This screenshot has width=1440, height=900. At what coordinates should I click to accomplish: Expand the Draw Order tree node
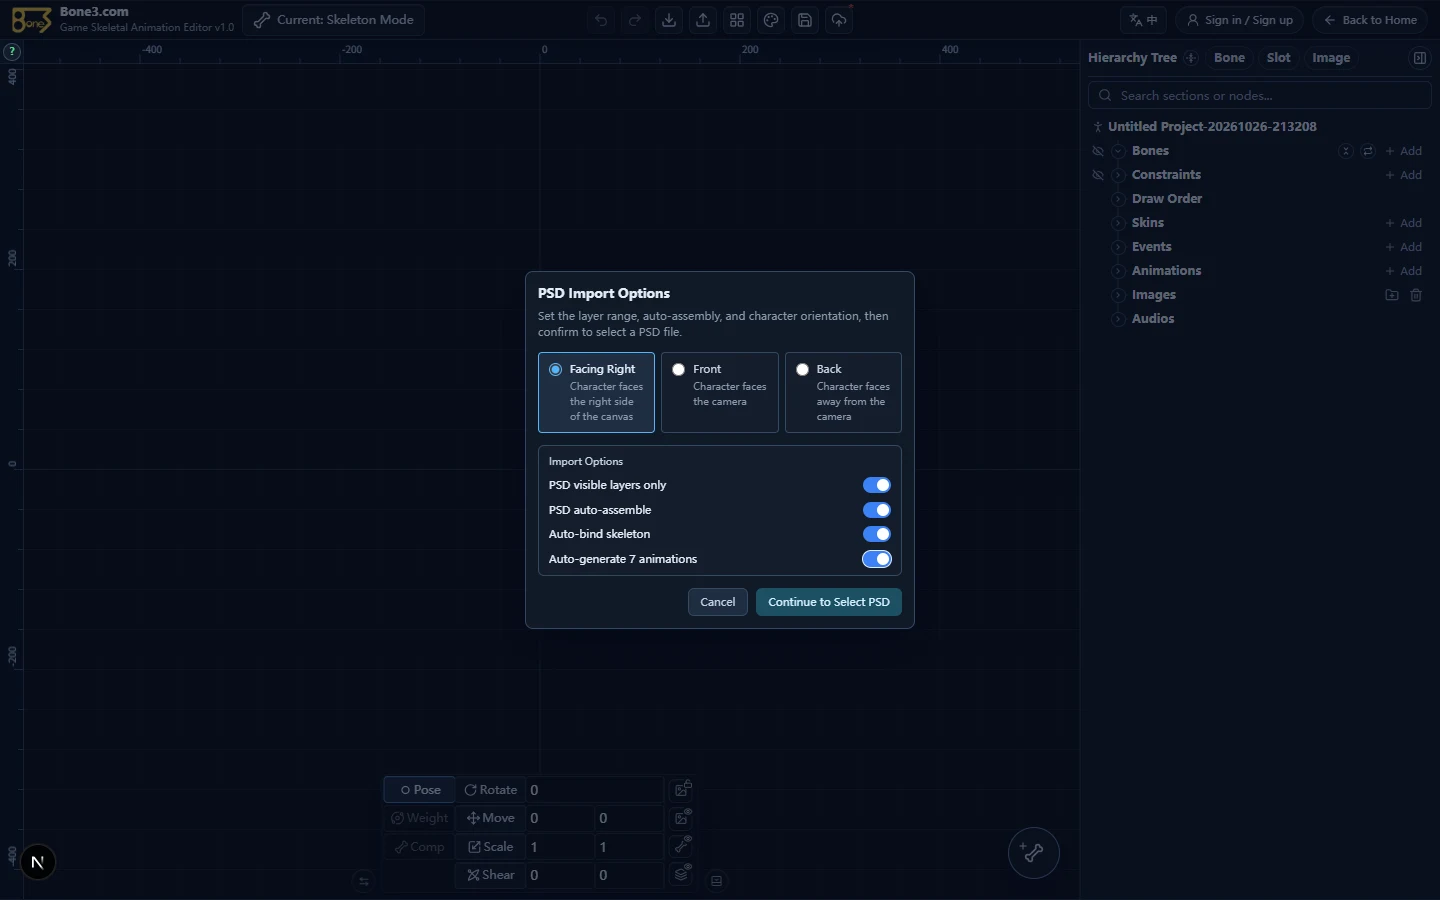tap(1118, 199)
